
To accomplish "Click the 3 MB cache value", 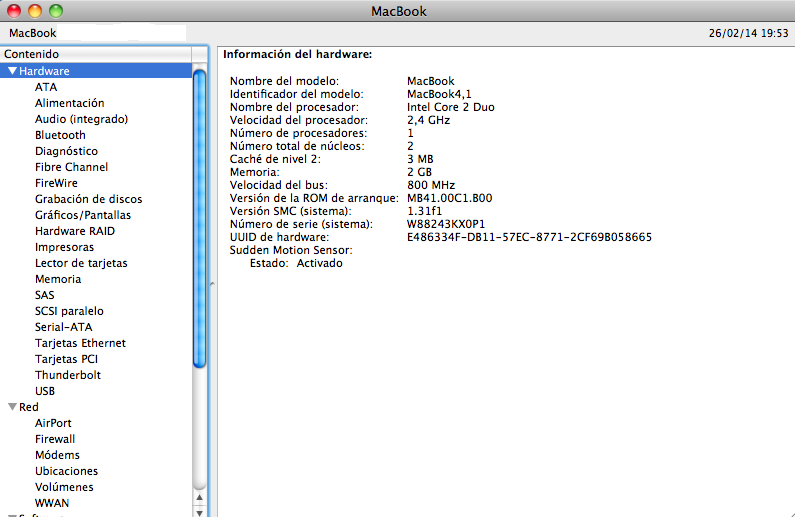I will (420, 159).
